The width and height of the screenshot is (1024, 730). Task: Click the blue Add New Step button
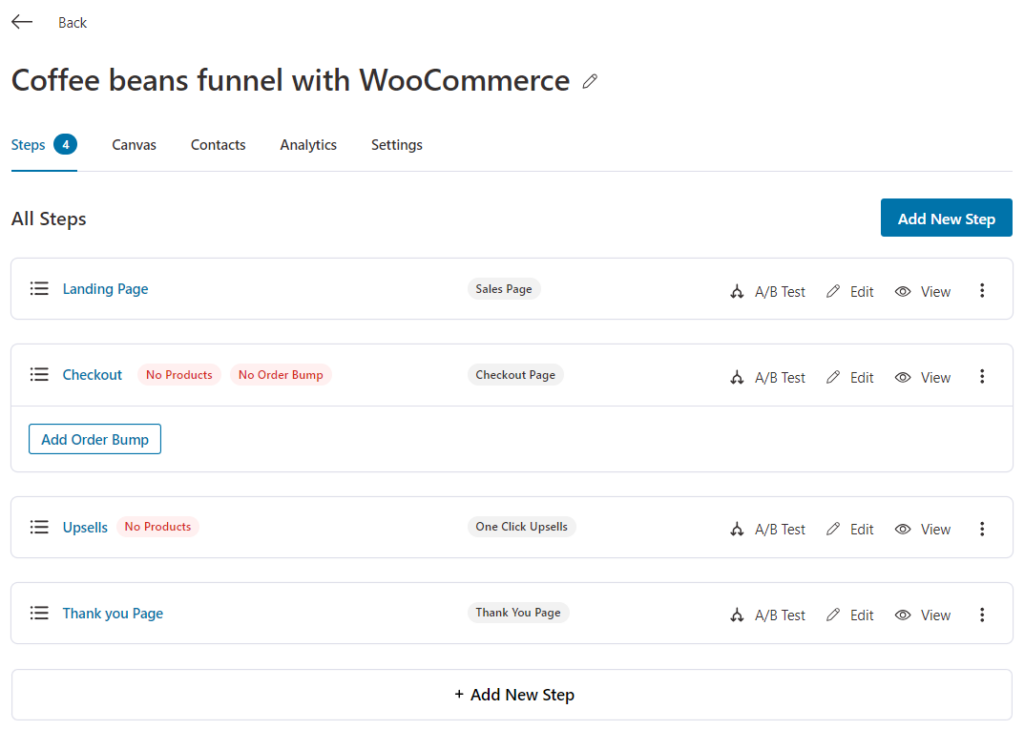pos(946,218)
